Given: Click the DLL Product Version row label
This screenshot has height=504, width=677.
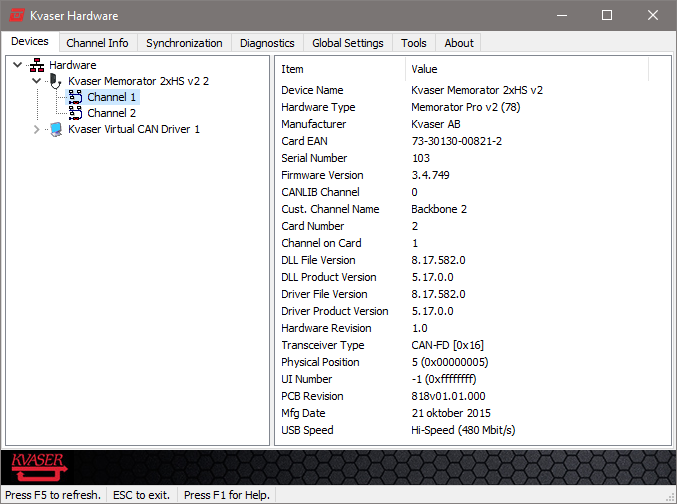Looking at the screenshot, I should coord(329,277).
